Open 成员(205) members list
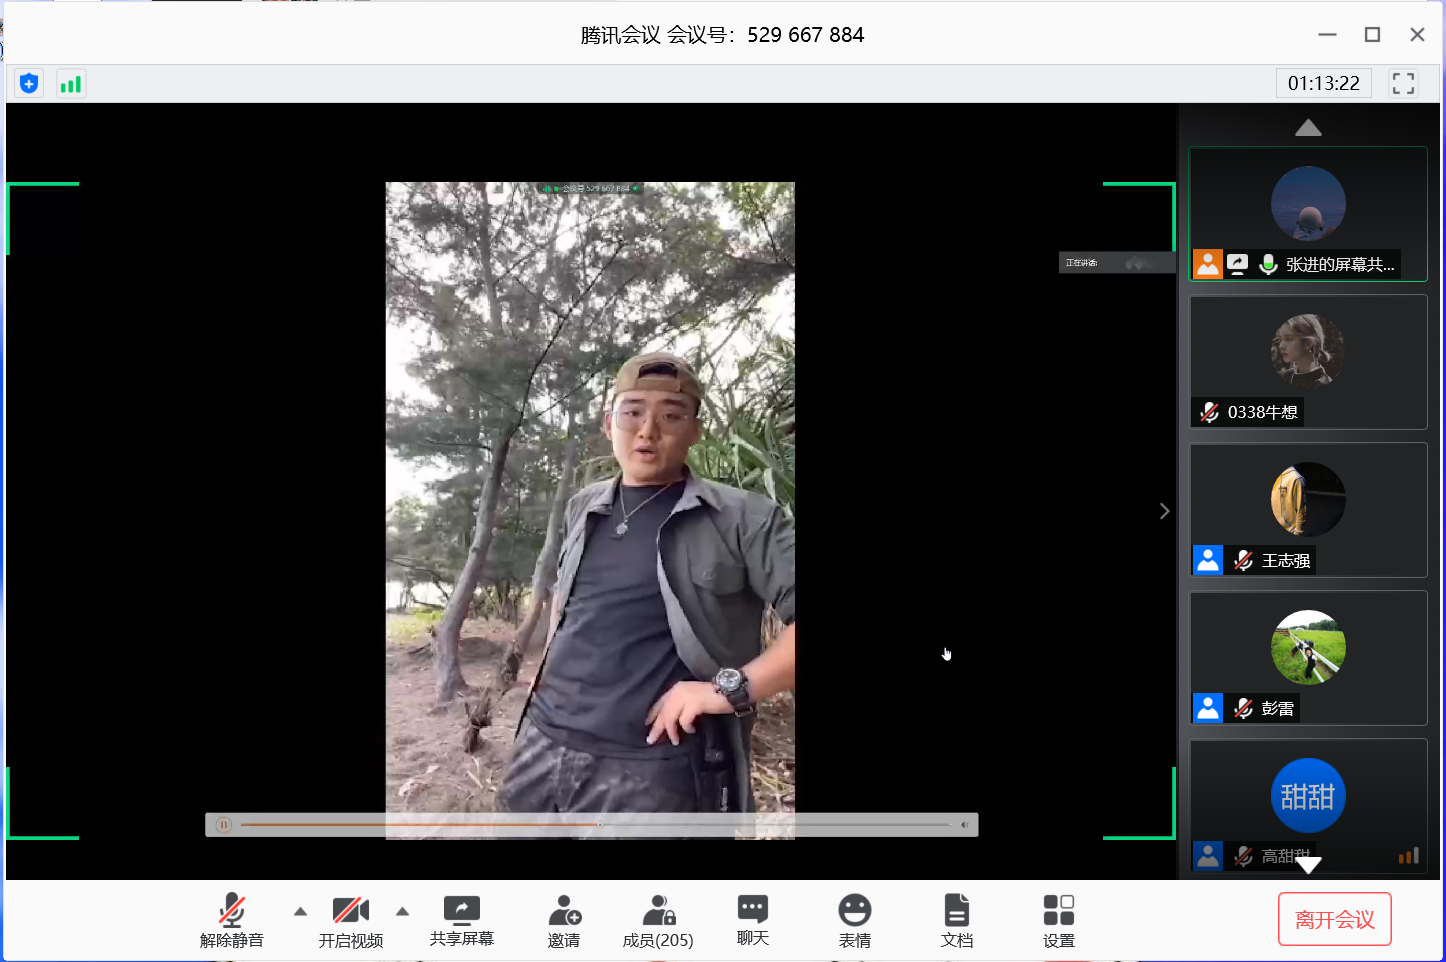 [658, 920]
